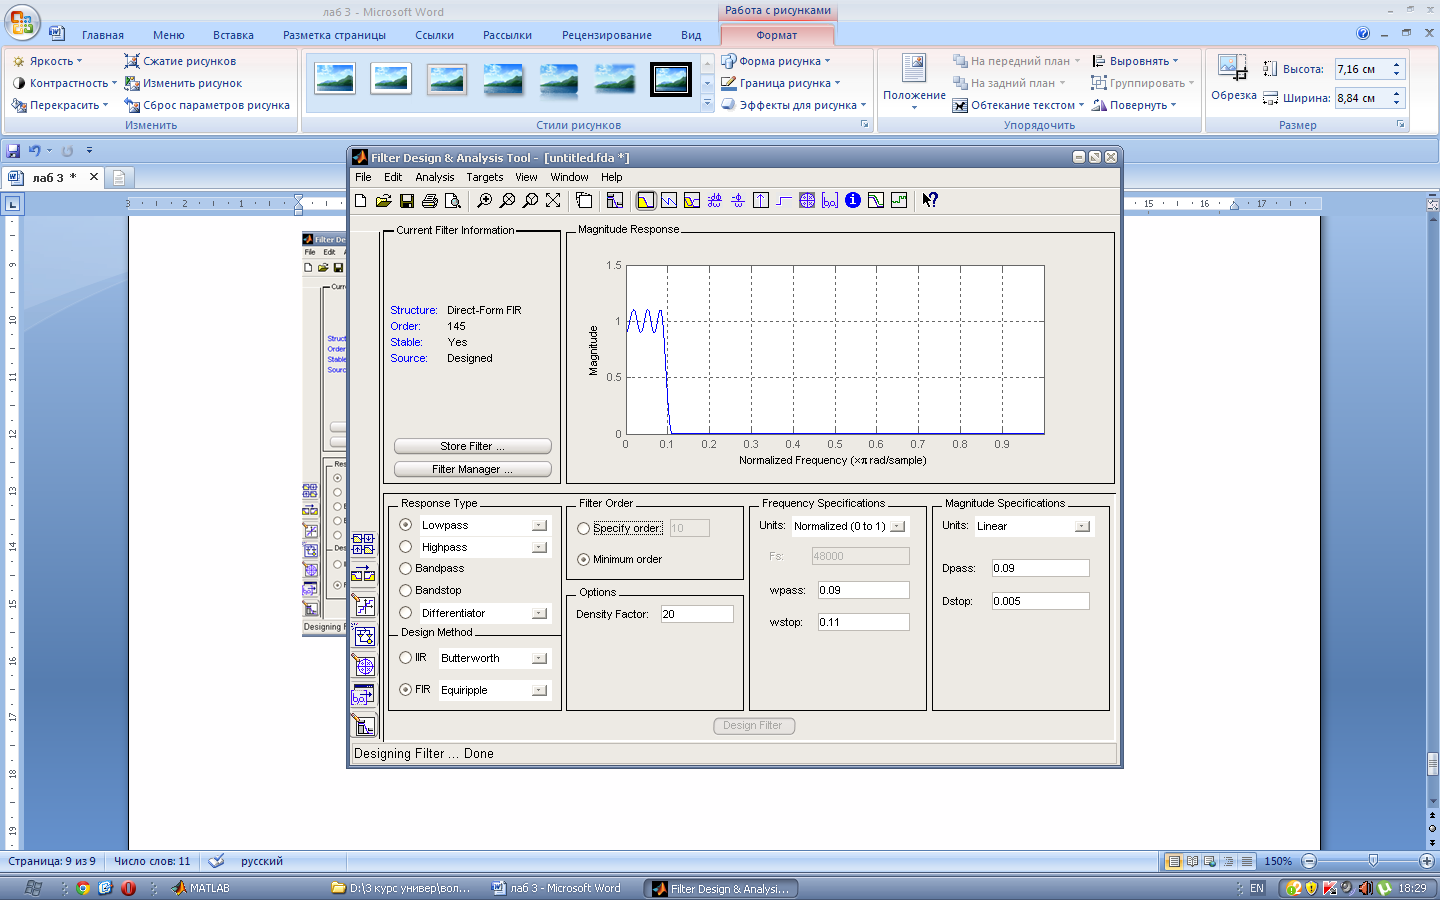Open Analysis menu in Filter Design tool
Viewport: 1440px width, 900px height.
[435, 177]
